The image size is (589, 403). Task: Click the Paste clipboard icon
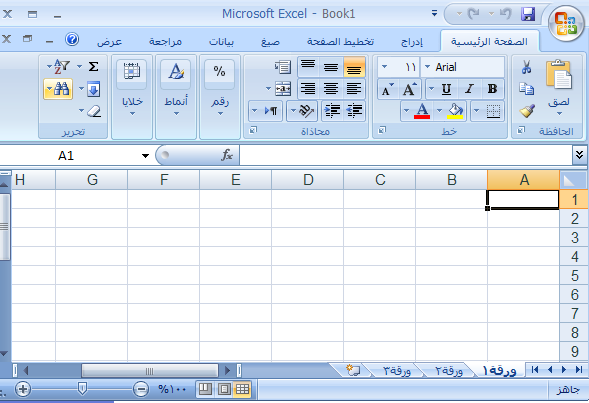click(559, 74)
